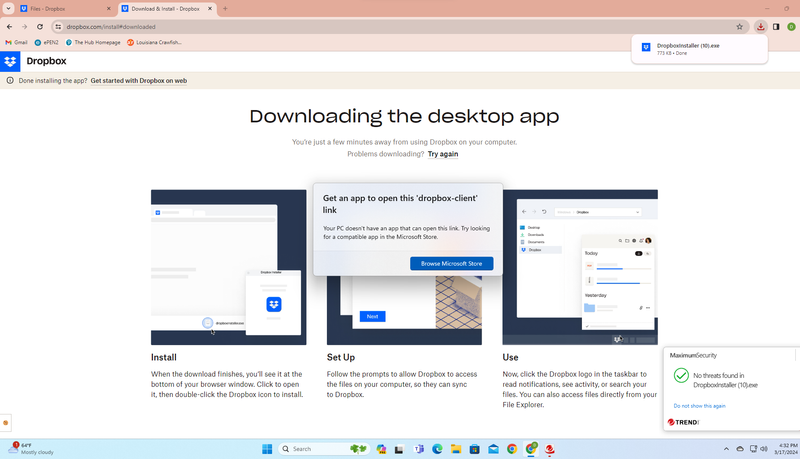Open The Hub Homepage bookmark
This screenshot has width=800, height=459.
(x=93, y=42)
